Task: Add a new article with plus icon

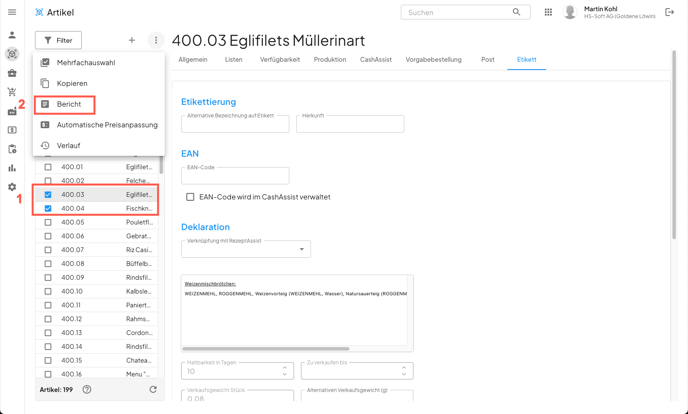Action: click(x=132, y=40)
